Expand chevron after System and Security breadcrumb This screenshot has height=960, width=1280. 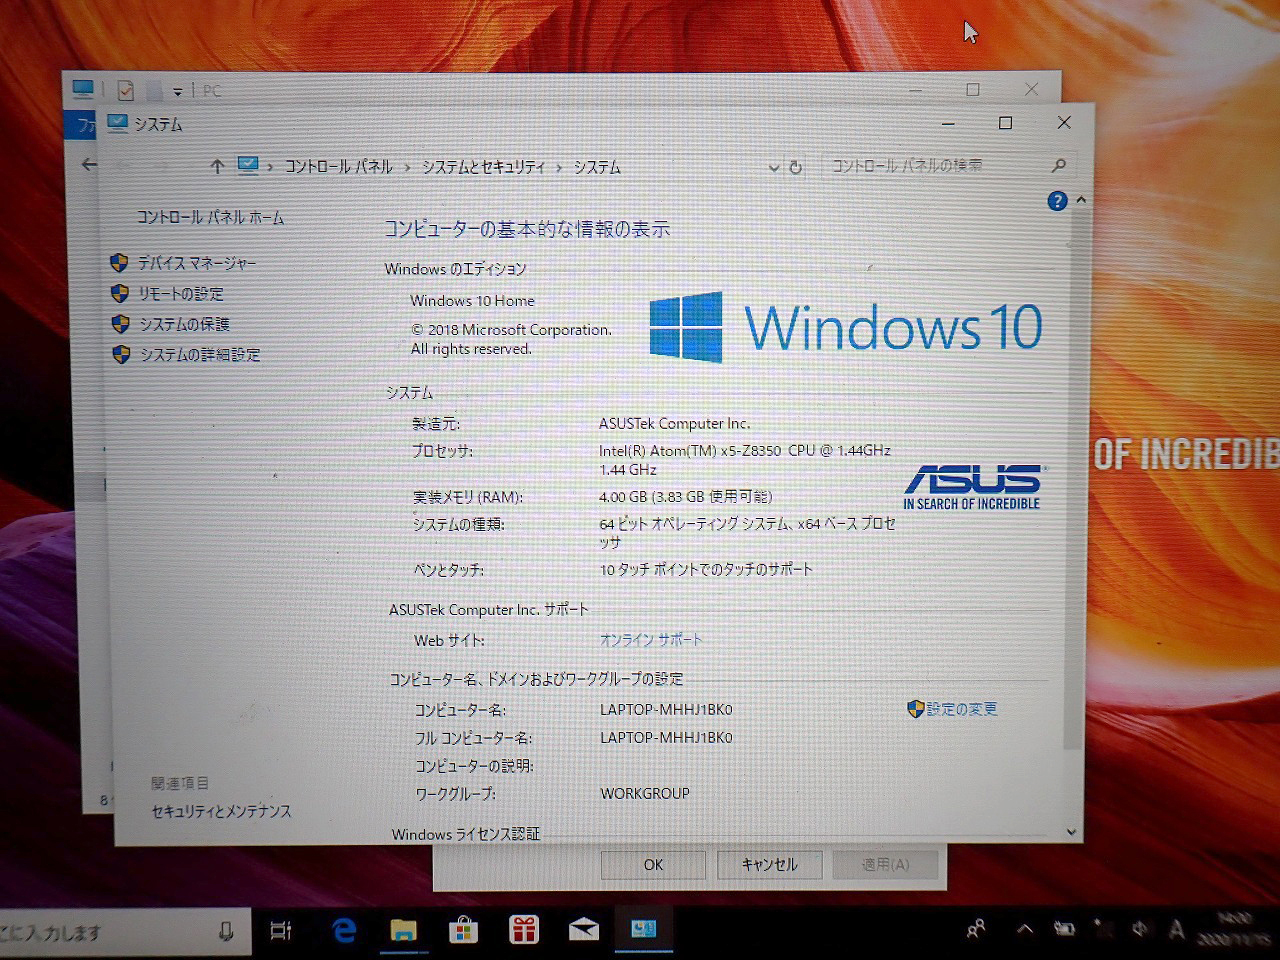(x=560, y=168)
